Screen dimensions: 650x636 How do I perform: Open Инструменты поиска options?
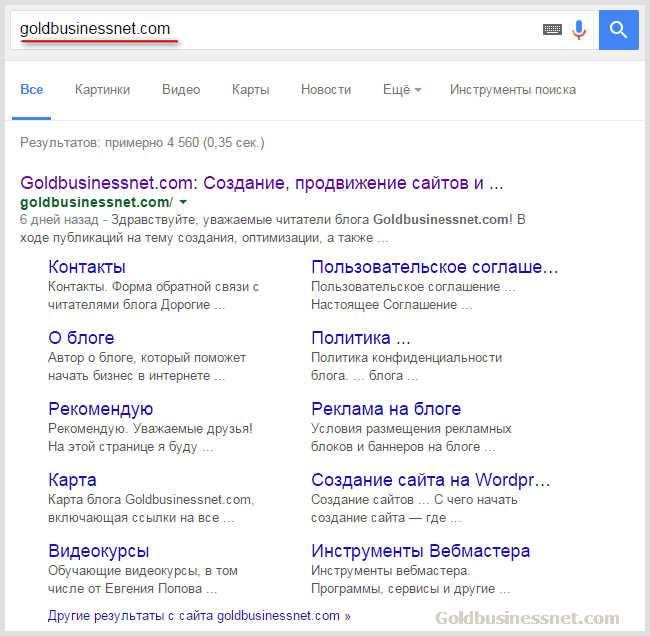click(x=513, y=90)
